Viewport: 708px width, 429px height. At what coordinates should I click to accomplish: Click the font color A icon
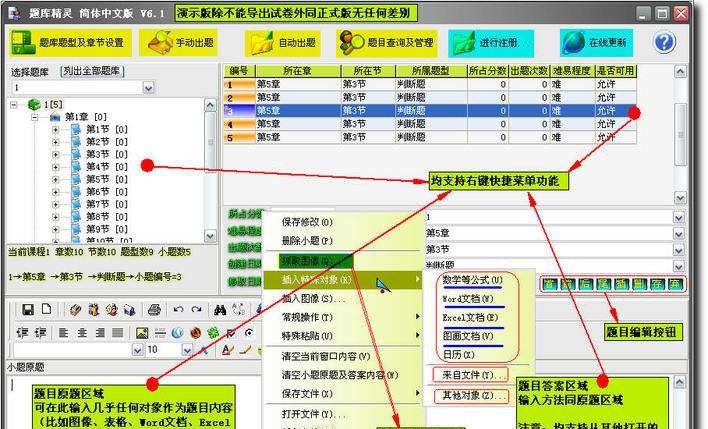pyautogui.click(x=228, y=350)
